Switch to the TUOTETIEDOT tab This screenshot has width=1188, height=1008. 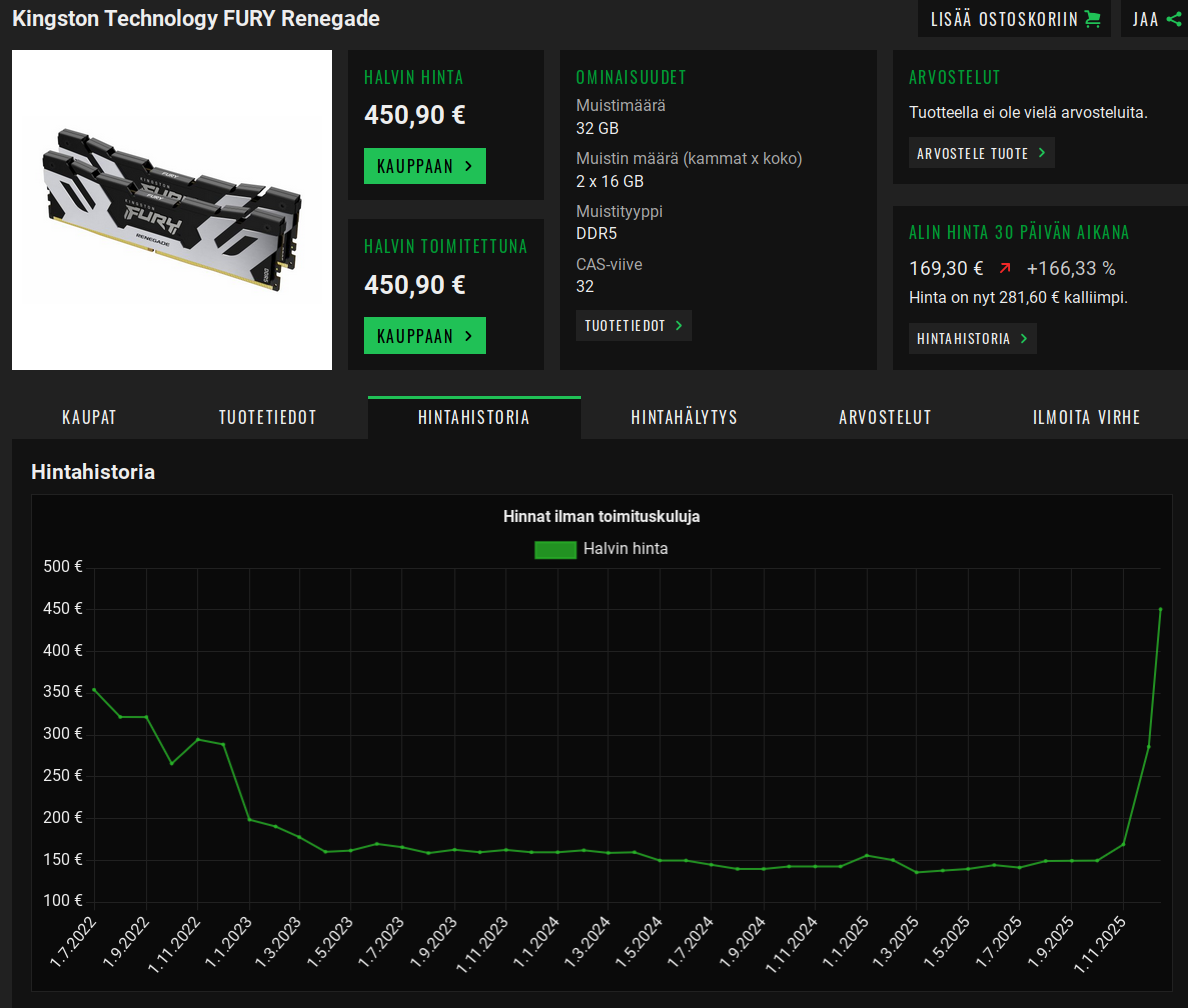point(267,418)
